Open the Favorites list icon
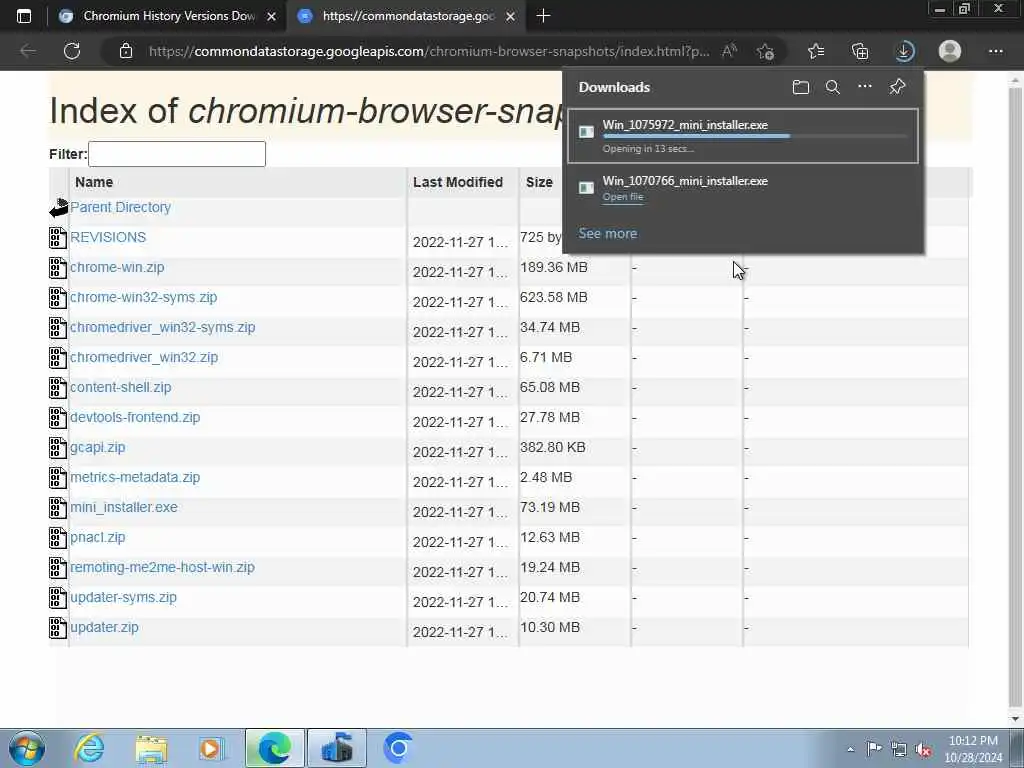This screenshot has height=768, width=1024. coord(816,51)
